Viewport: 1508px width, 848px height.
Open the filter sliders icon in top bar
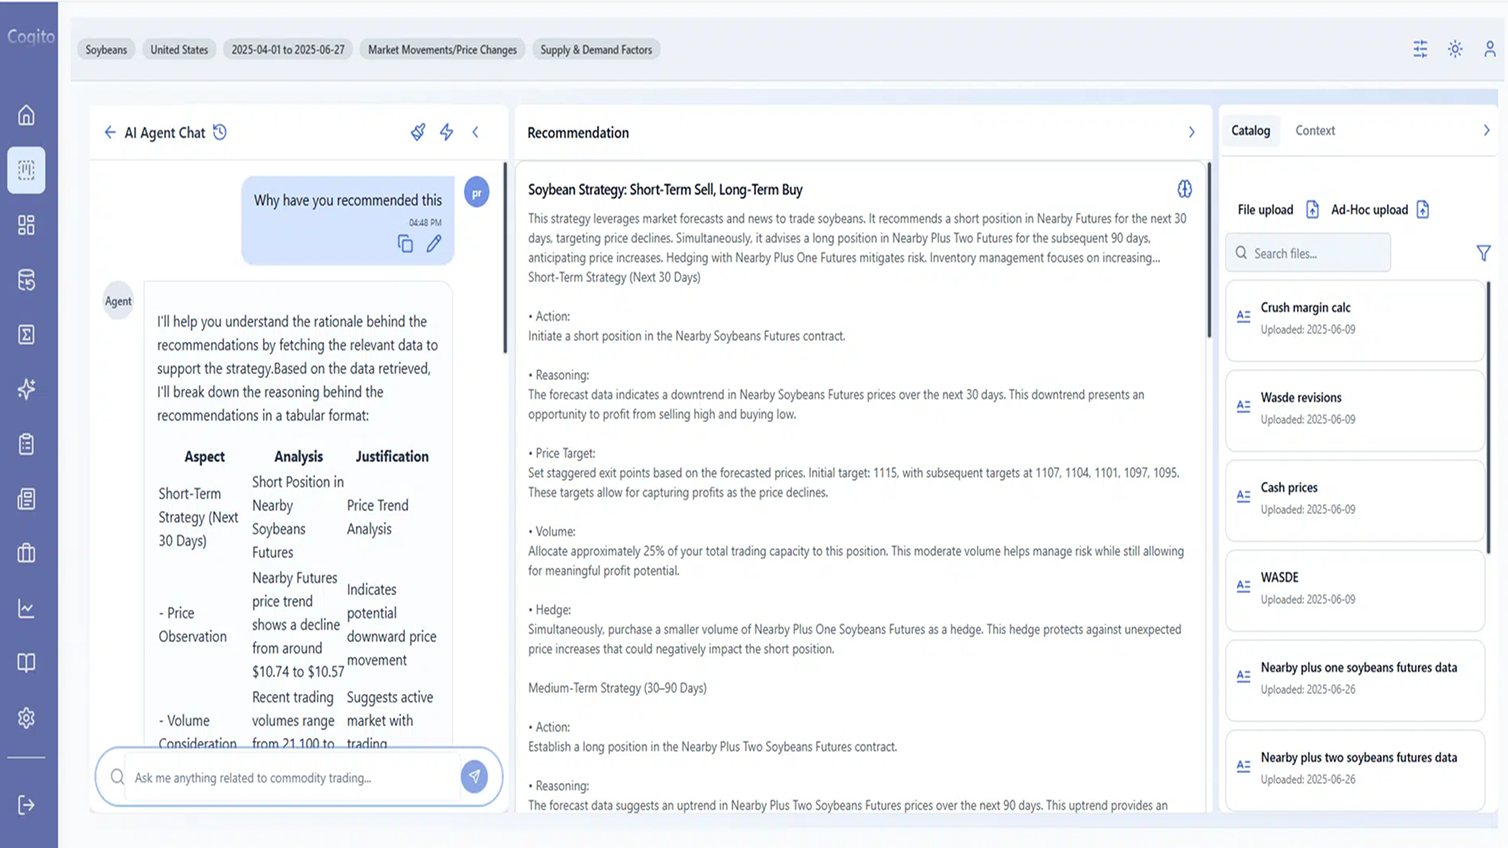tap(1420, 49)
